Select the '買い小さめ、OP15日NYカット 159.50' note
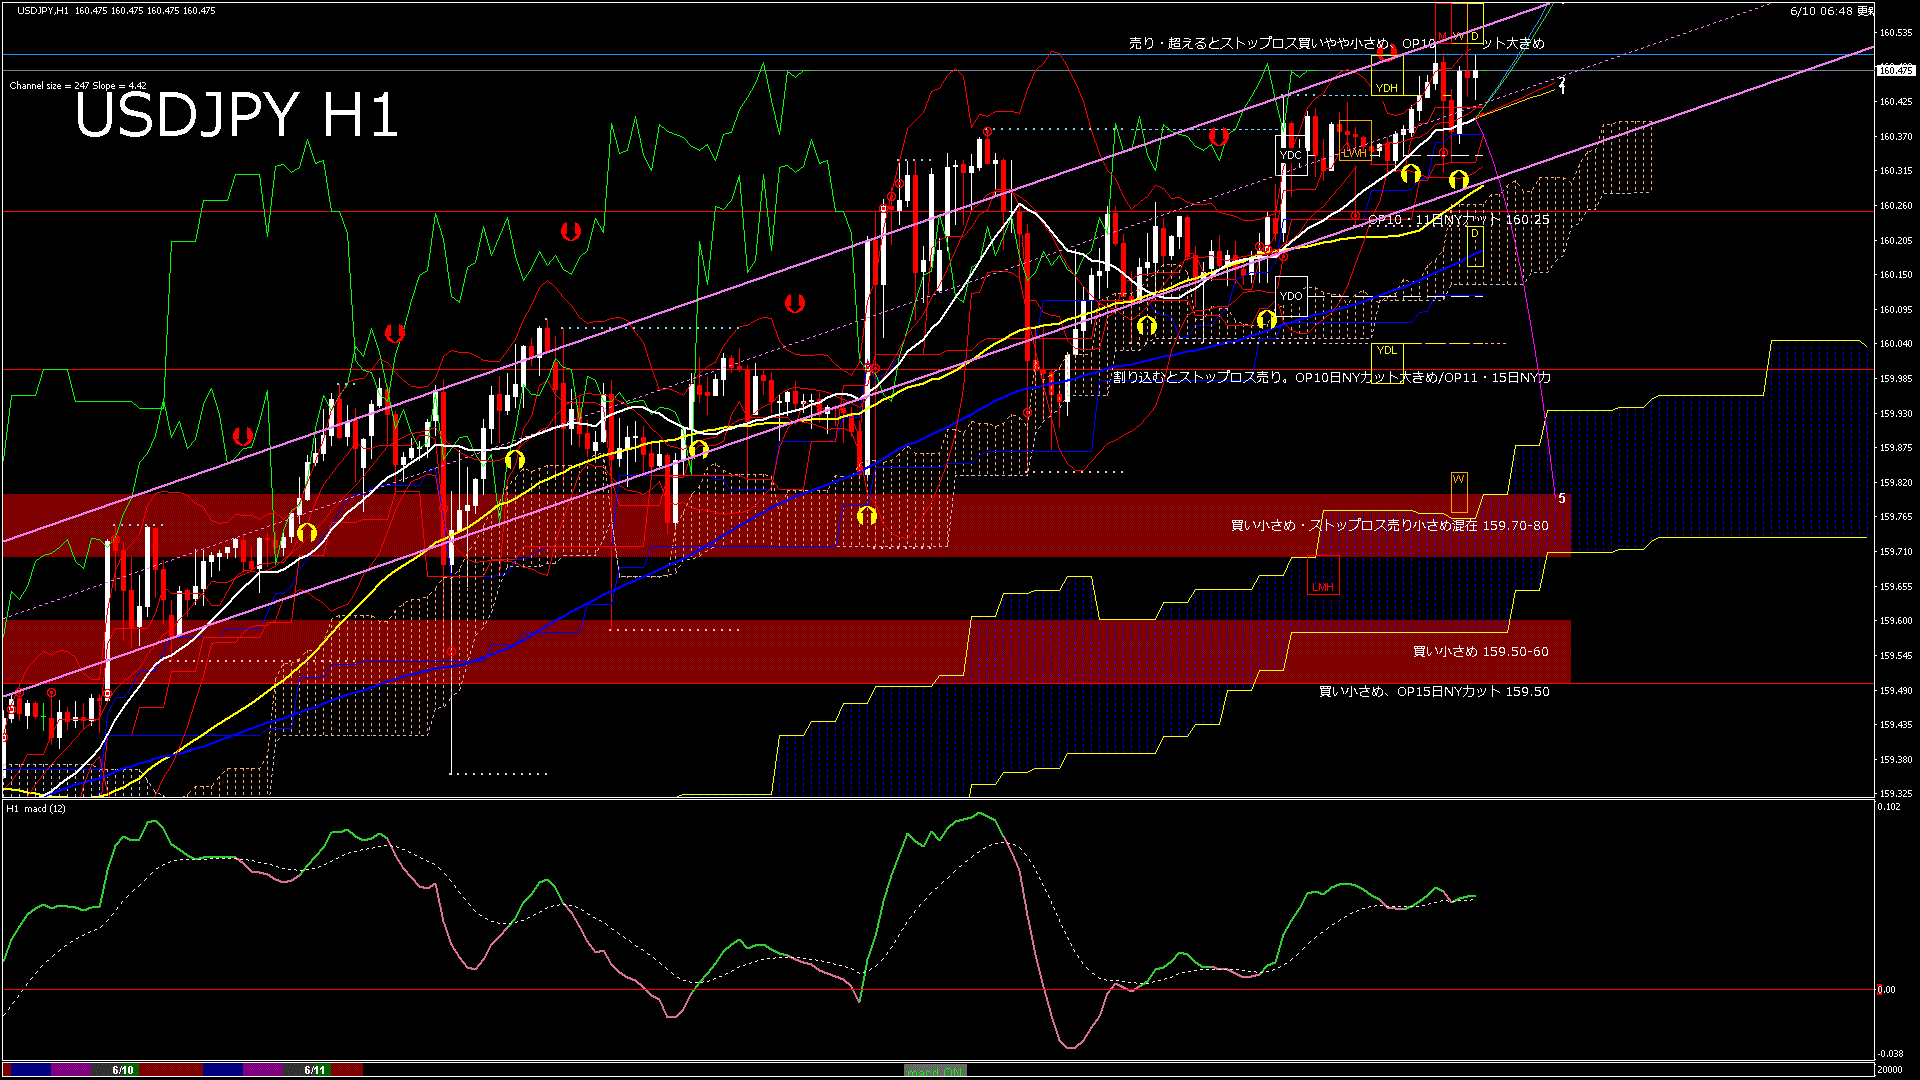 (1434, 691)
